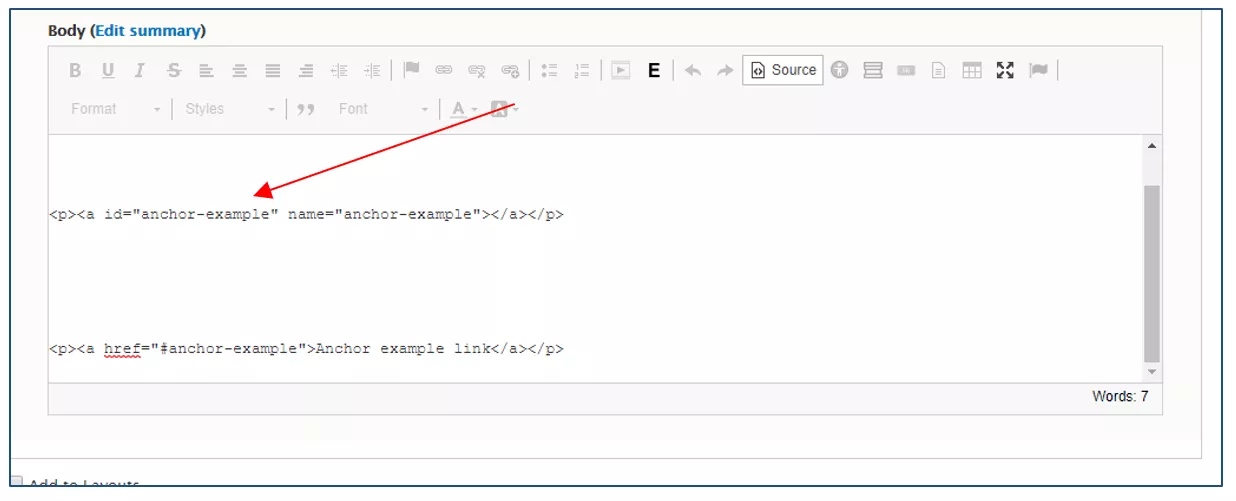Open the Styles dropdown
This screenshot has width=1236, height=501.
click(x=229, y=109)
